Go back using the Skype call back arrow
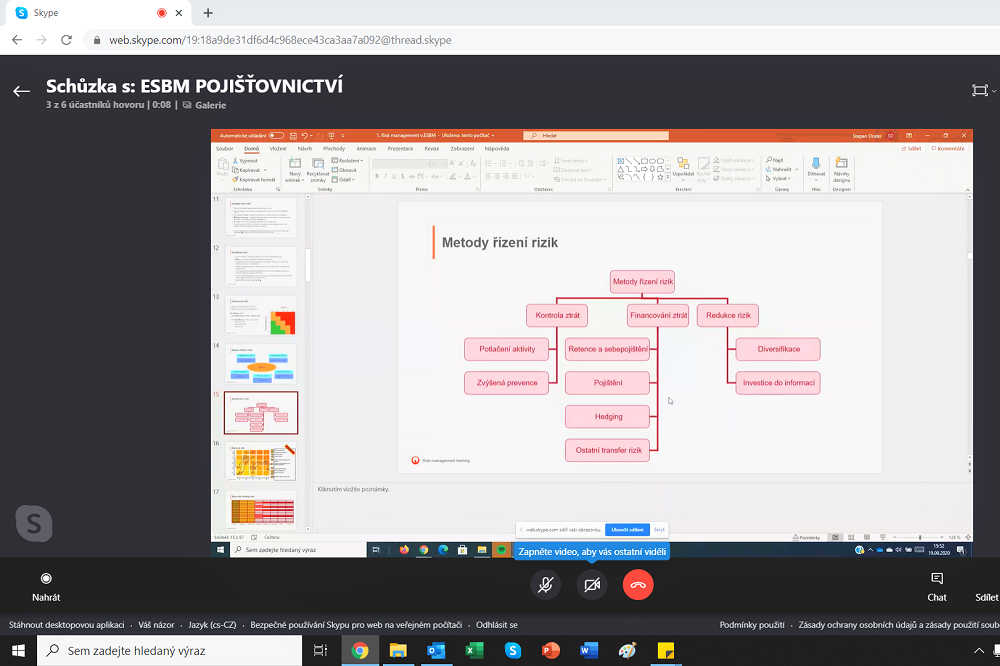1000x666 pixels. 21,91
